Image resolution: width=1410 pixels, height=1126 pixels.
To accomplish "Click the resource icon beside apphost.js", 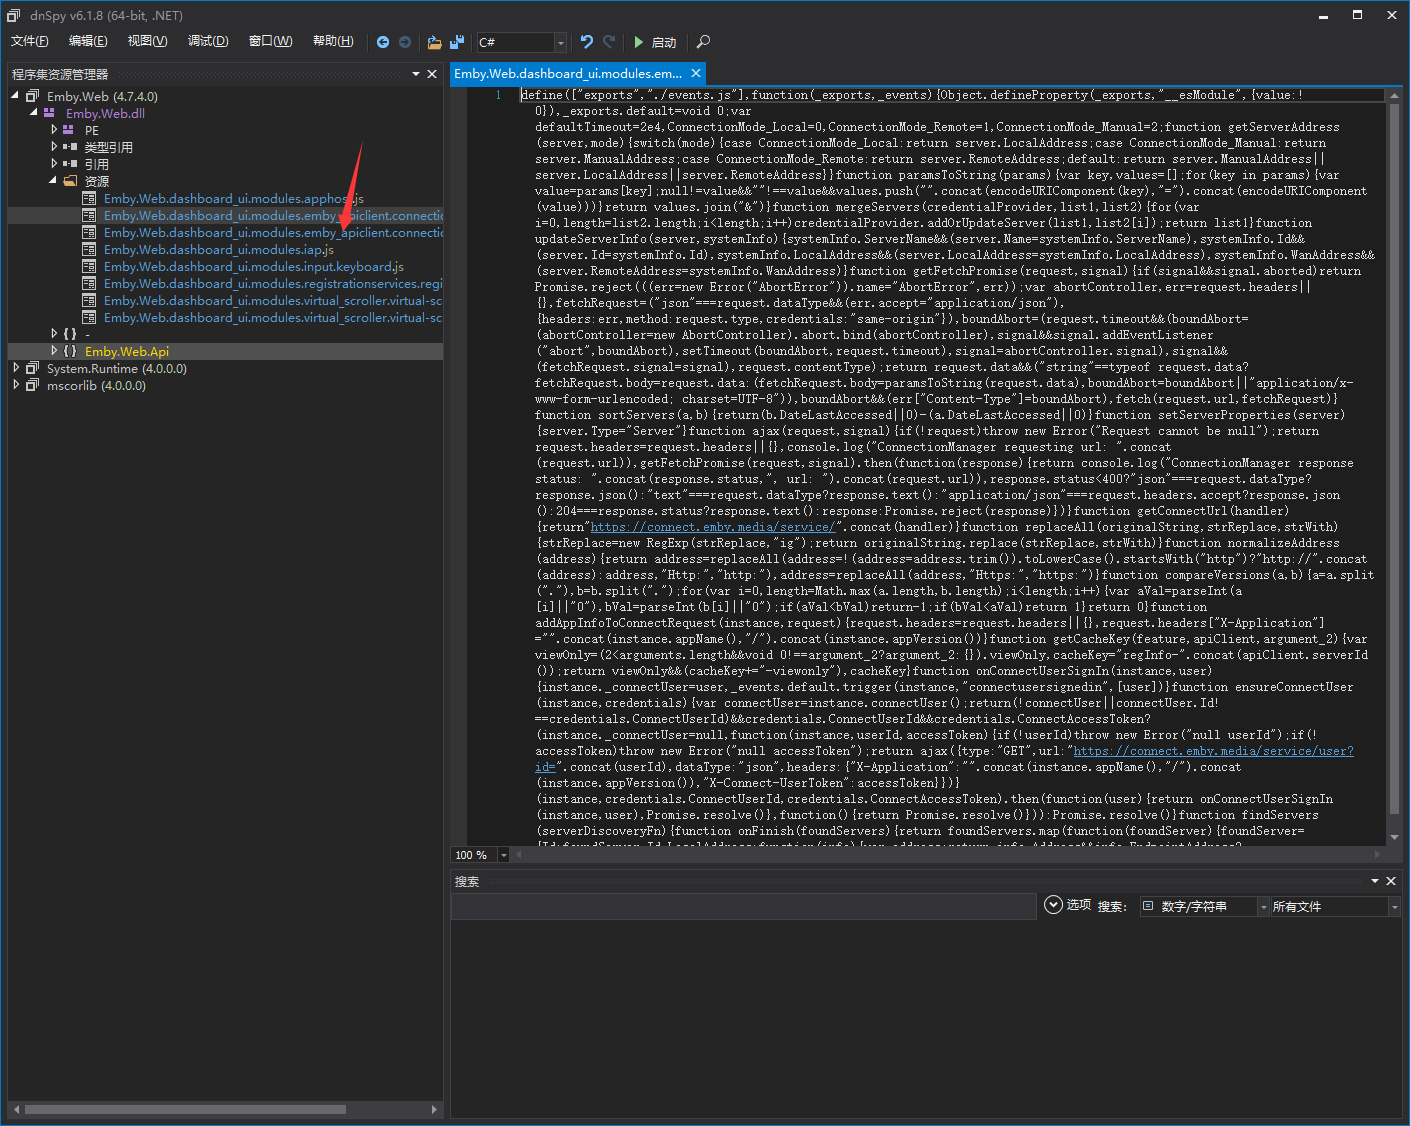I will 89,198.
